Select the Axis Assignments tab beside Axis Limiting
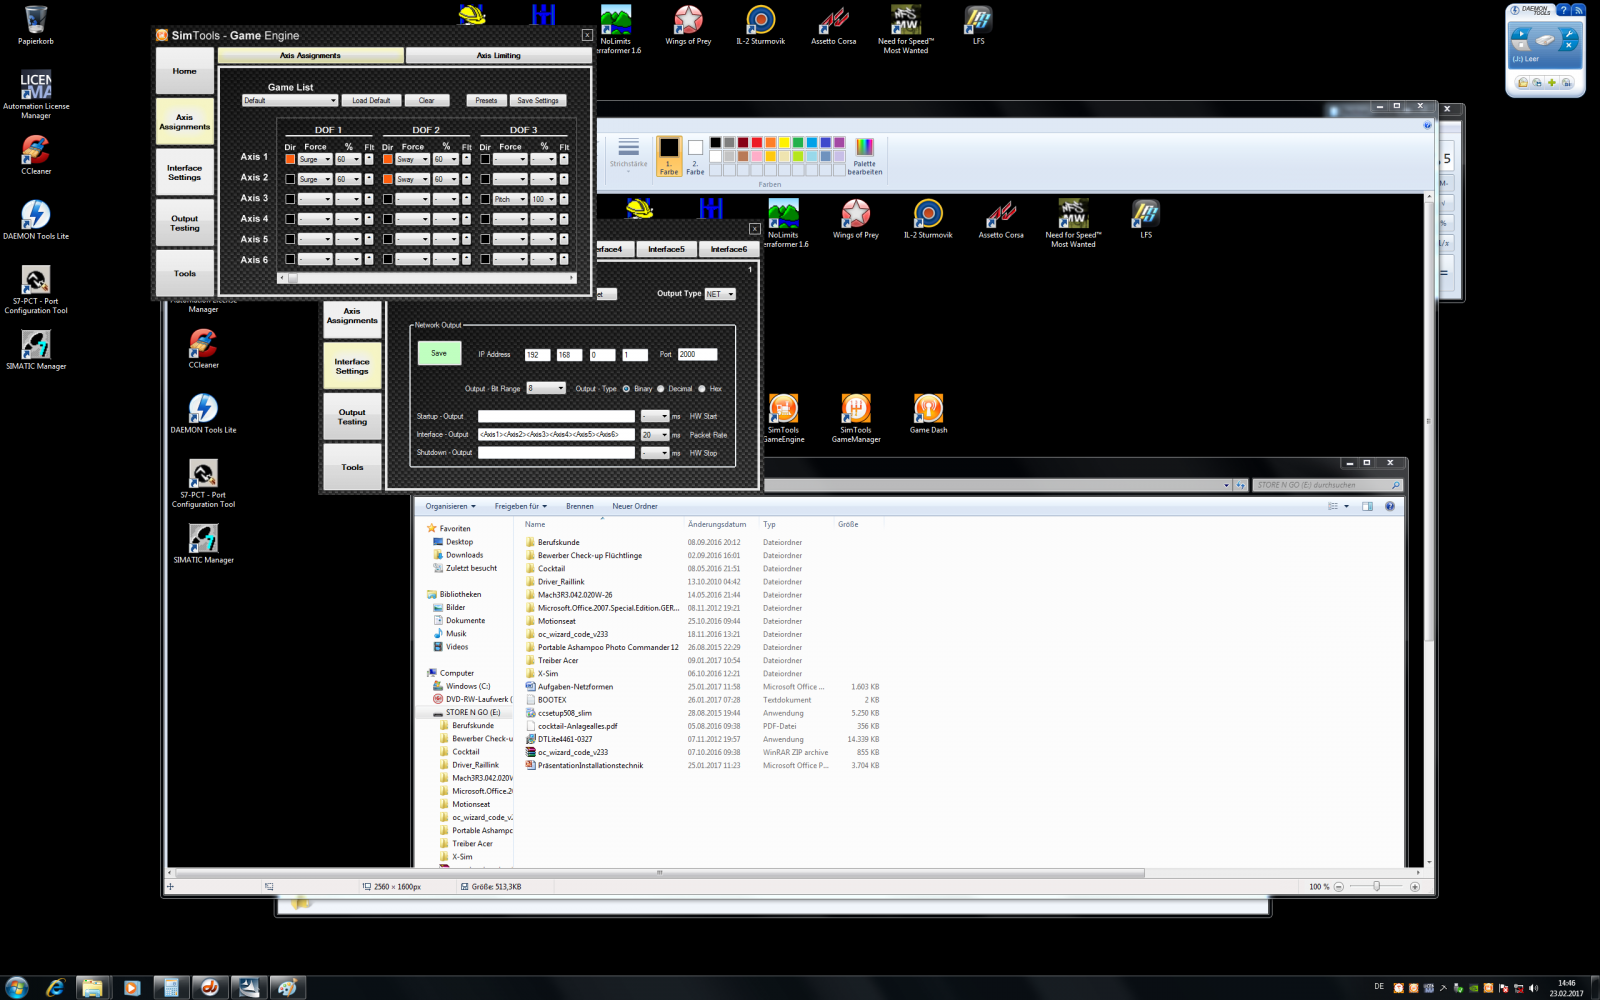This screenshot has height=1000, width=1600. pyautogui.click(x=310, y=56)
